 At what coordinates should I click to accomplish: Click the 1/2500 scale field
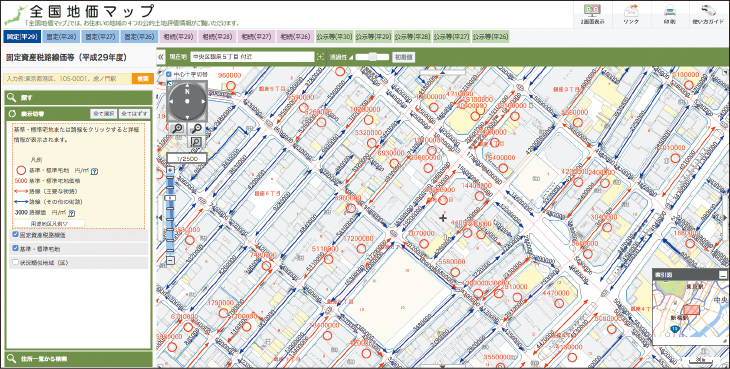(187, 158)
